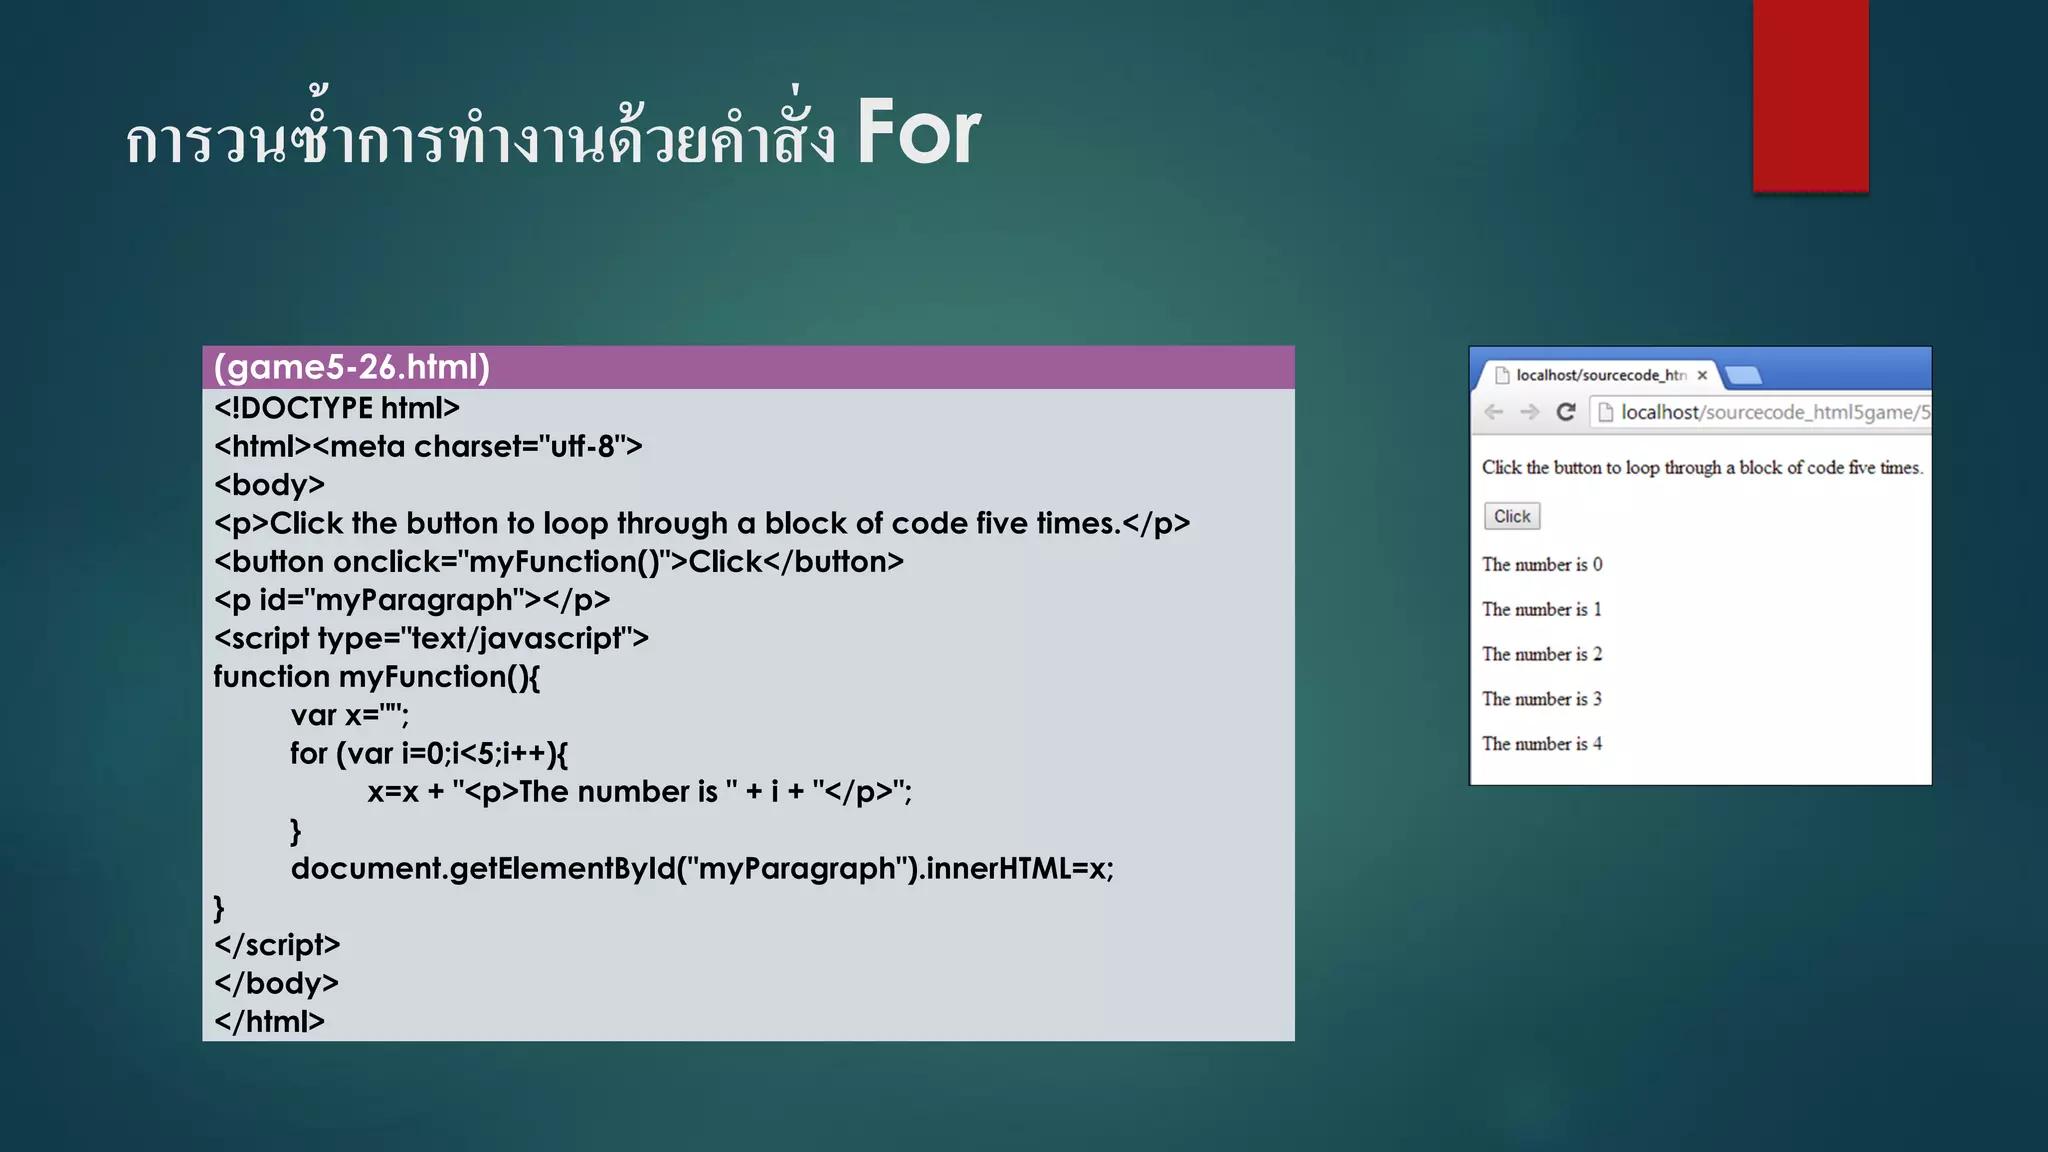Click the slide title ending in 'For'
Viewport: 2048px width, 1152px height.
pos(552,135)
